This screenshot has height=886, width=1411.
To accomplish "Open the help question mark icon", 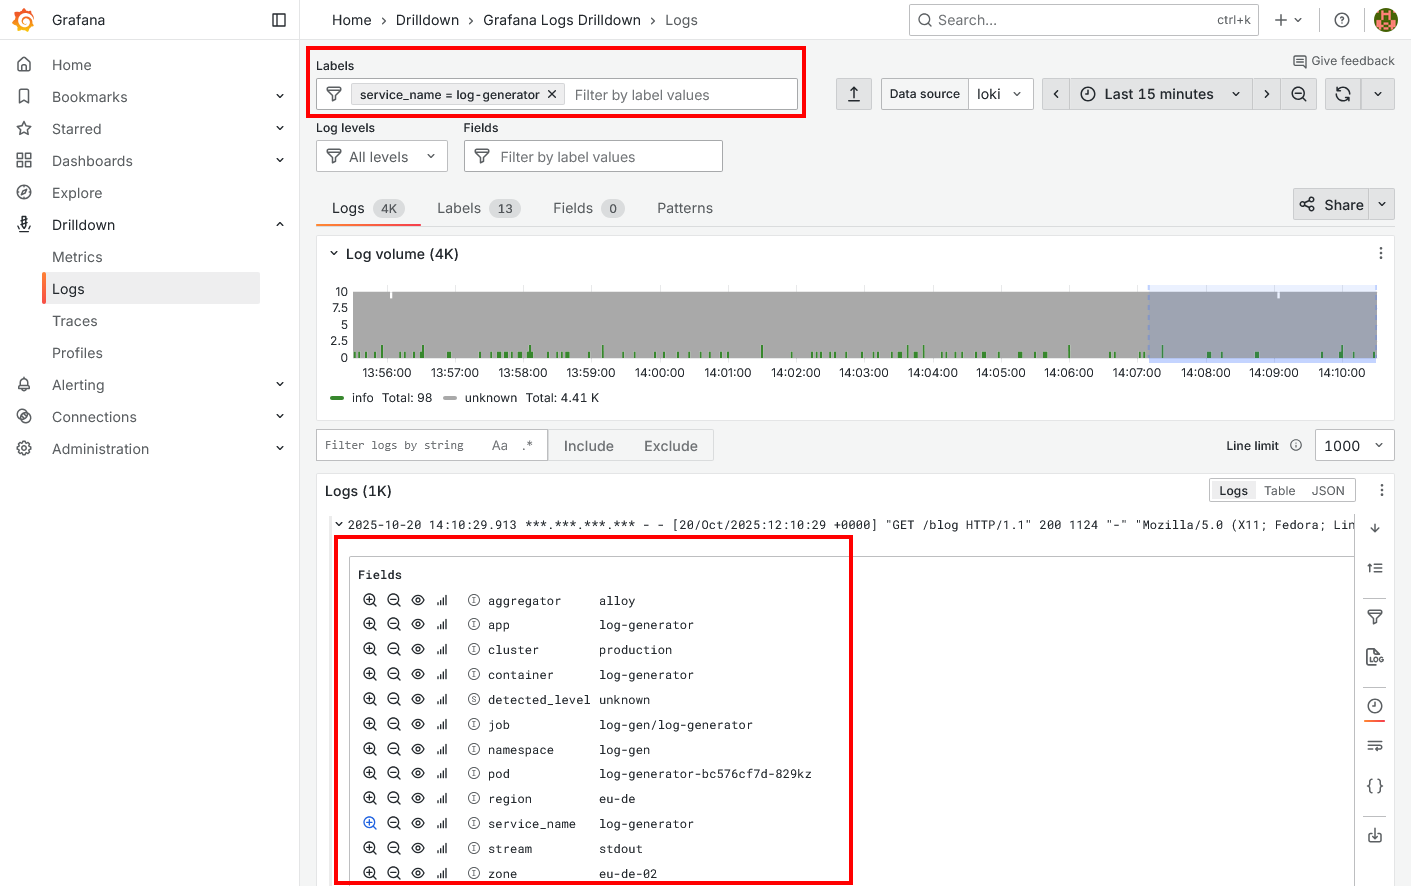I will (1342, 20).
